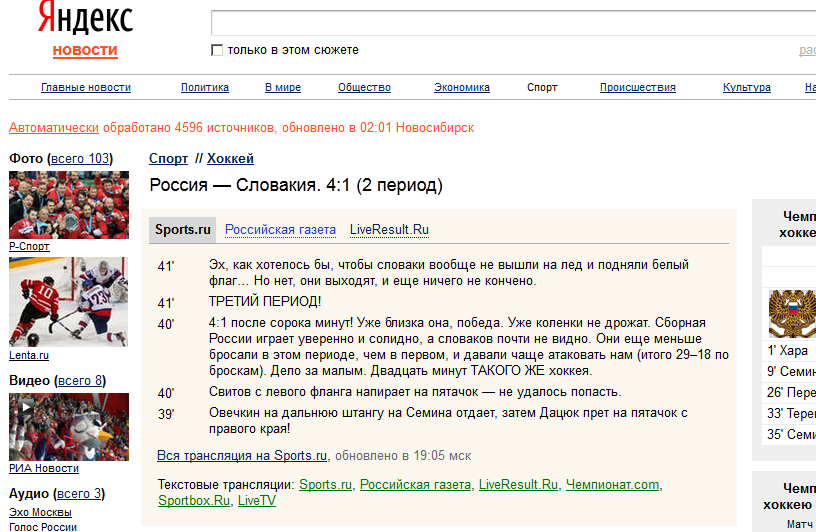Open the Голос России audio link
The image size is (816, 532).
[x=43, y=527]
